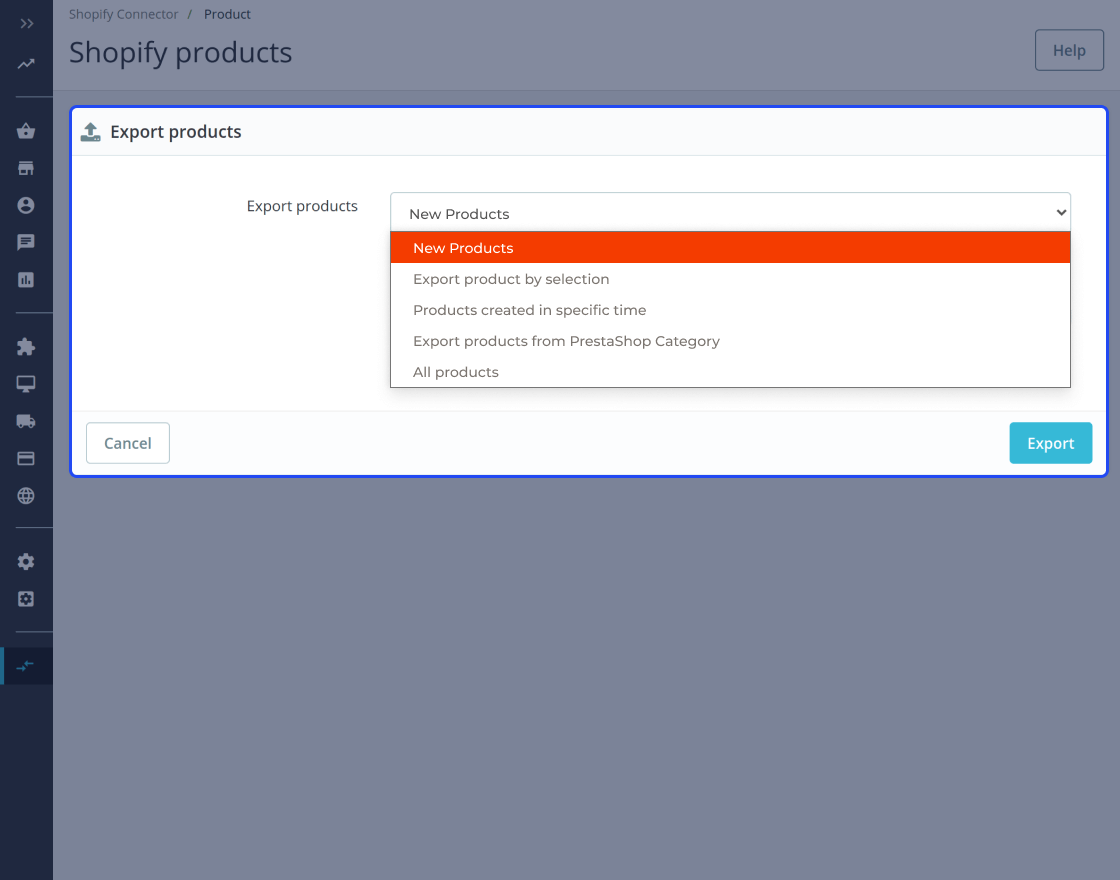The height and width of the screenshot is (880, 1120).
Task: Choose Products created in specific time
Action: 730,310
